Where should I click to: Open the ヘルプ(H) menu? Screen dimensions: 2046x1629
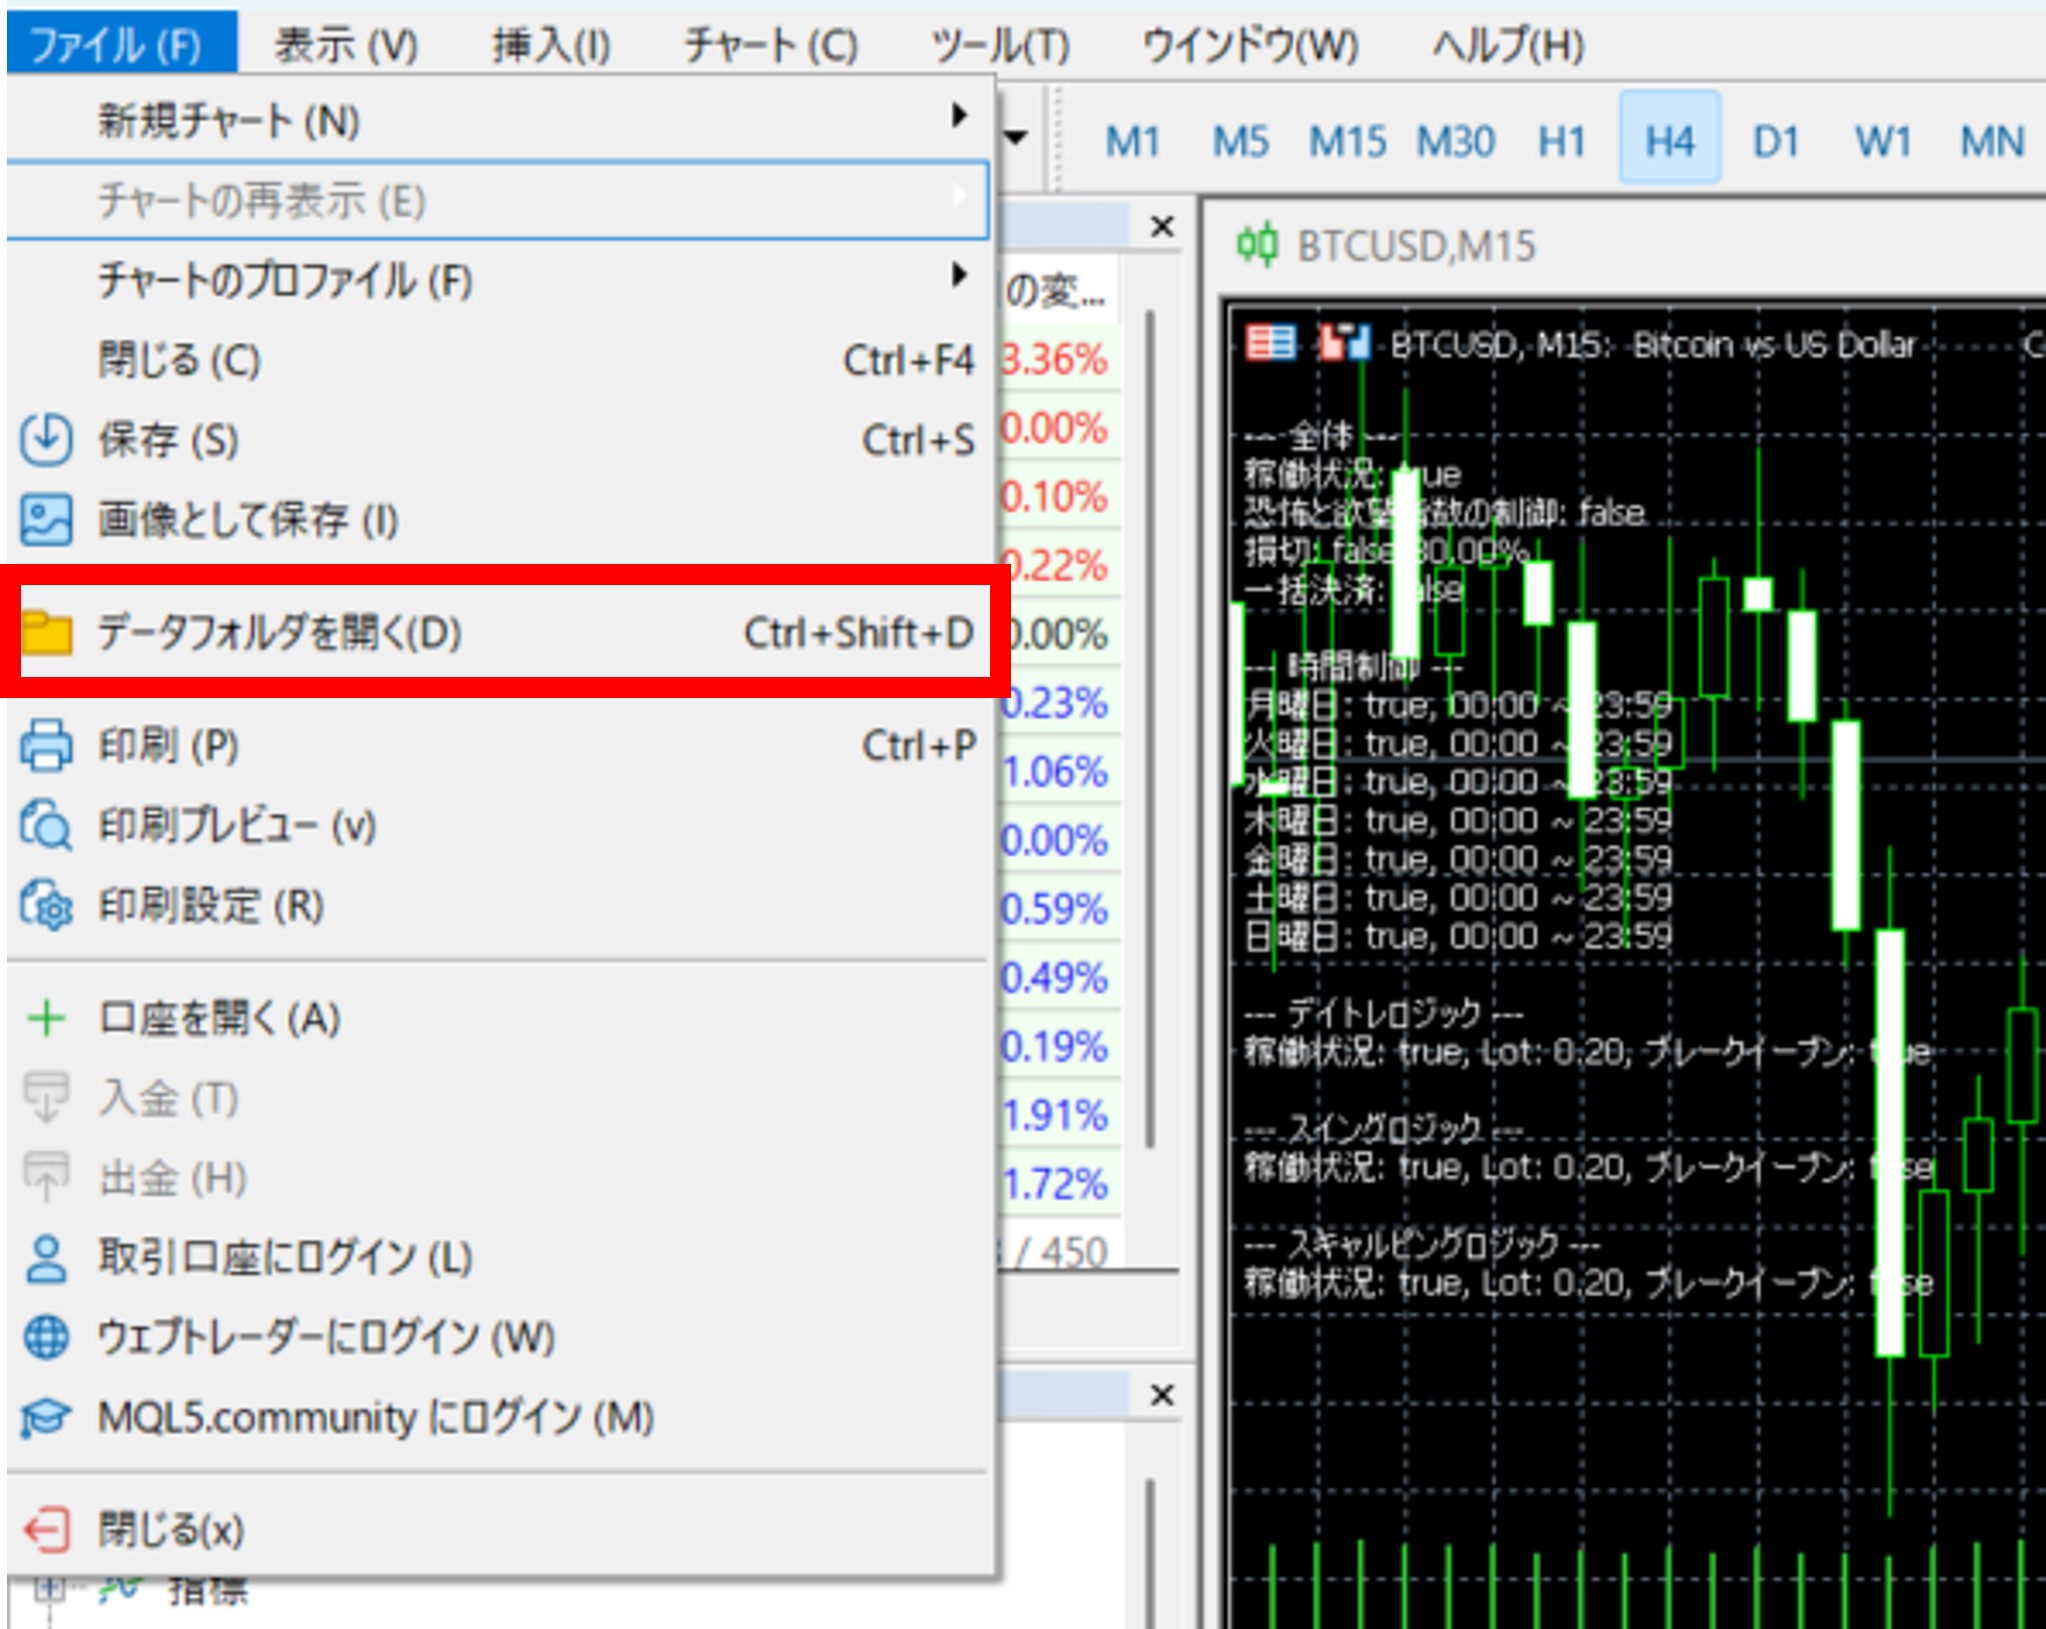point(1508,45)
